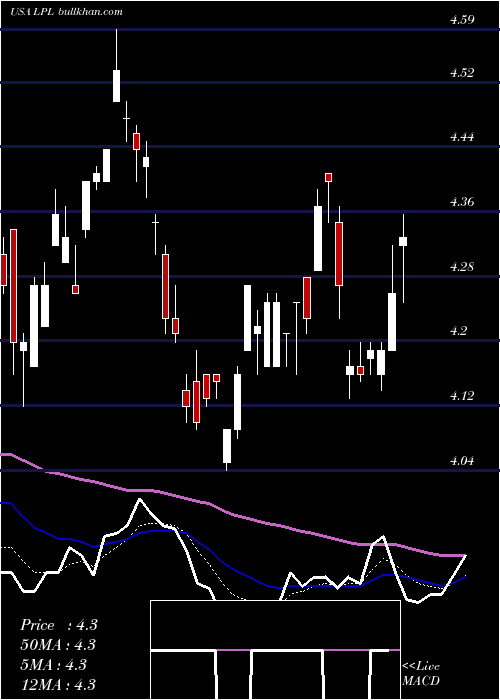Click the 4.04 price axis label
Viewport: 500px width, 700px height.
pyautogui.click(x=462, y=461)
